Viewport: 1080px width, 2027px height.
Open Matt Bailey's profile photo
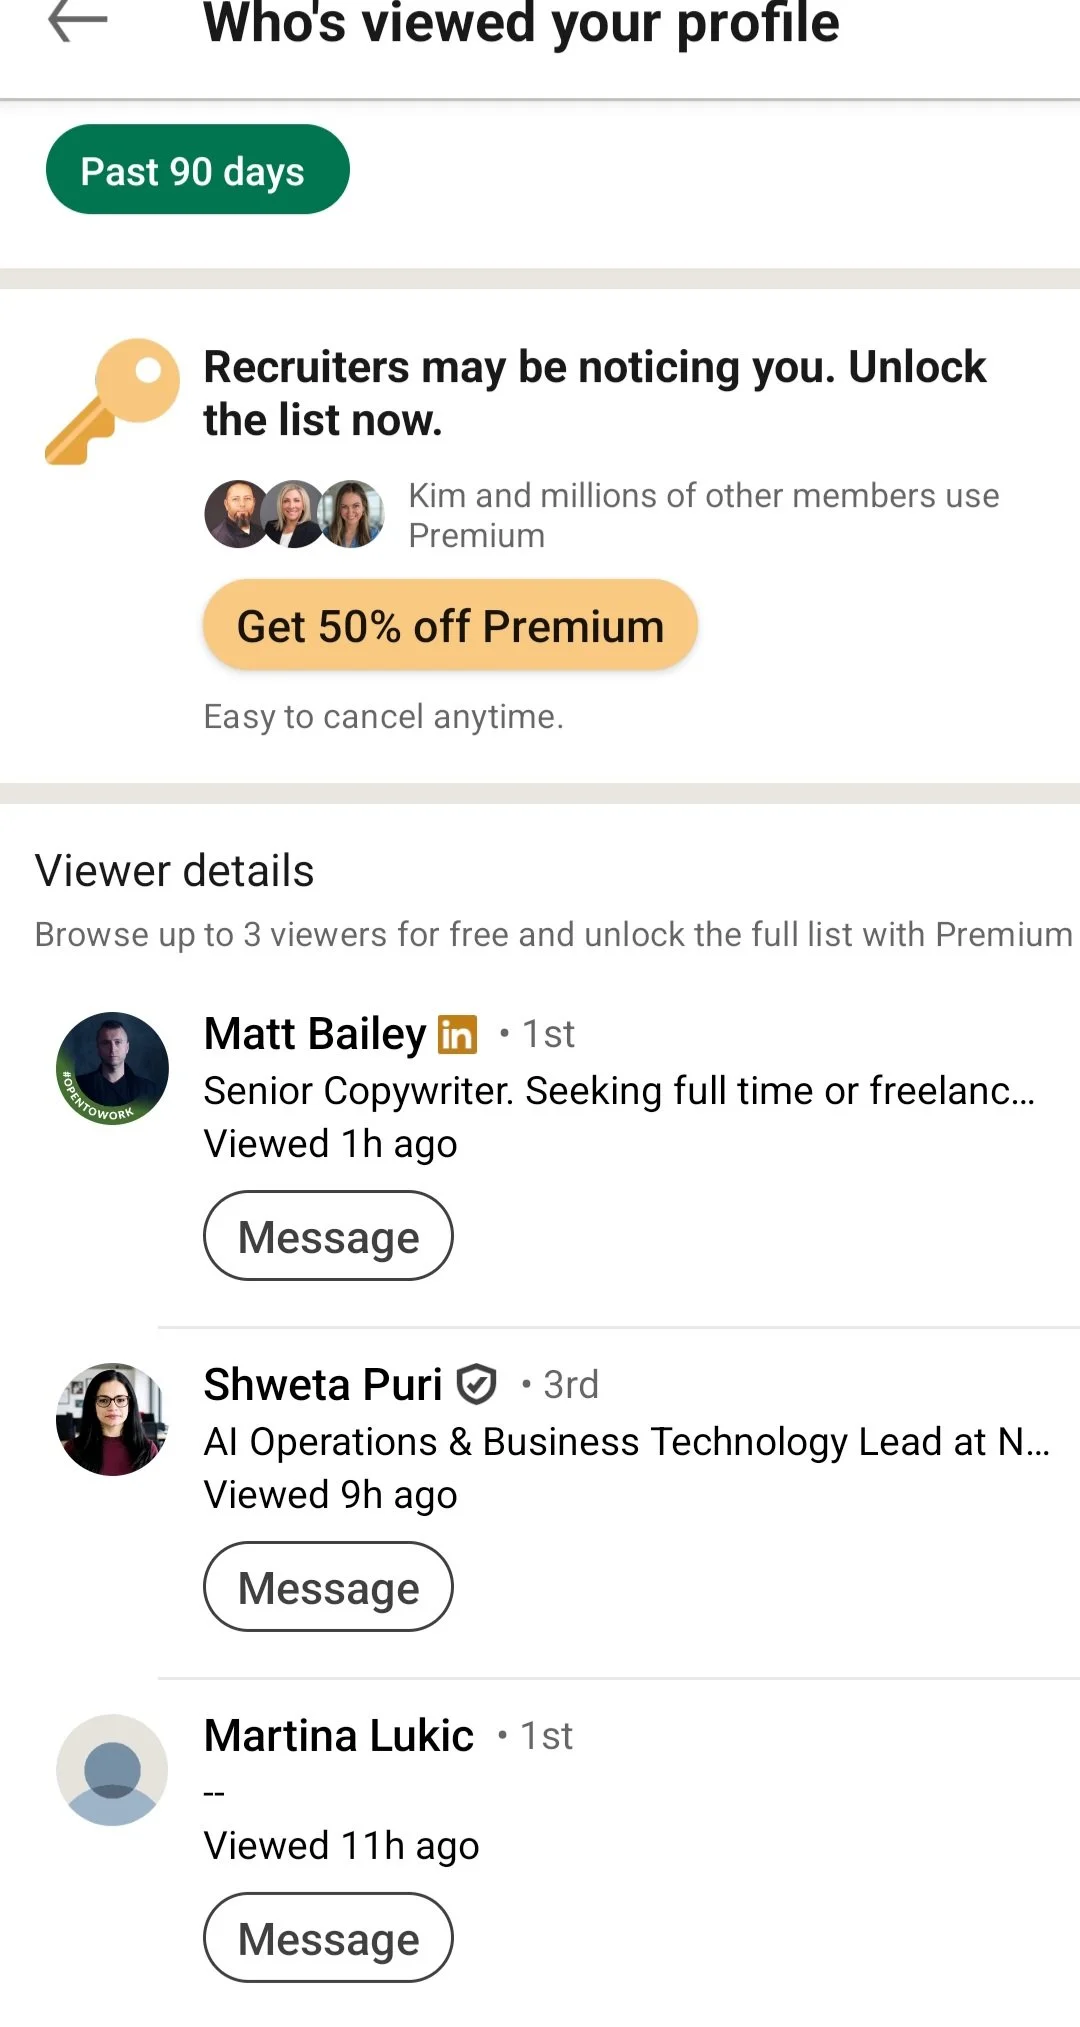[x=112, y=1068]
